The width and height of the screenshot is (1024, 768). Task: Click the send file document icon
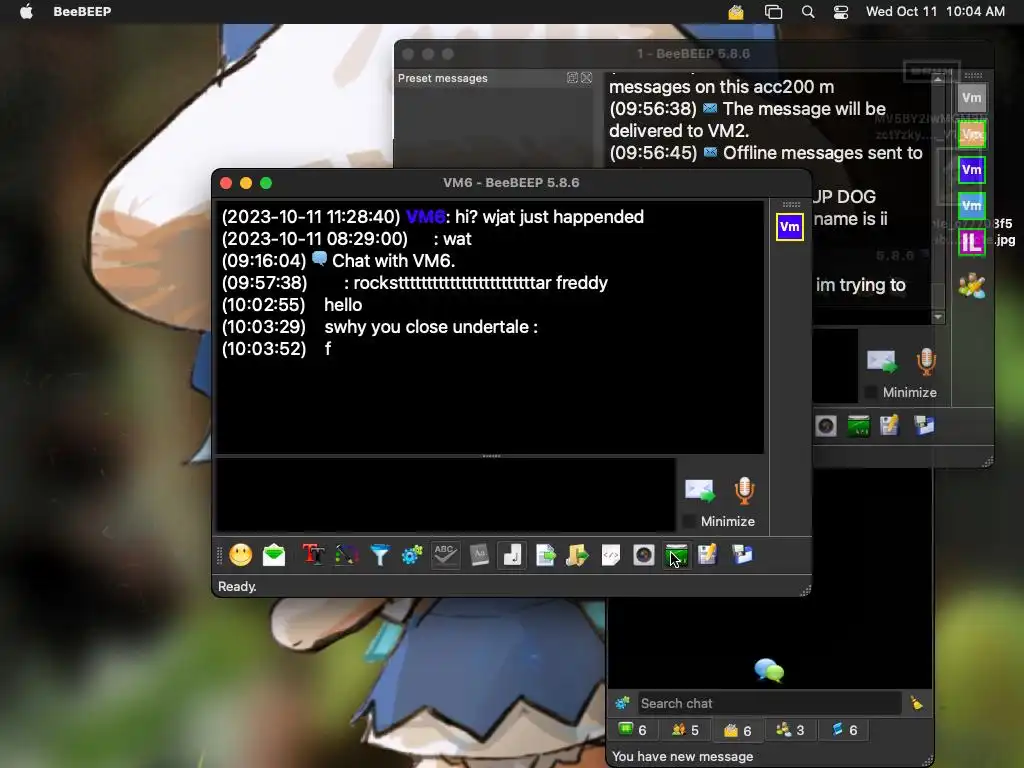click(545, 555)
